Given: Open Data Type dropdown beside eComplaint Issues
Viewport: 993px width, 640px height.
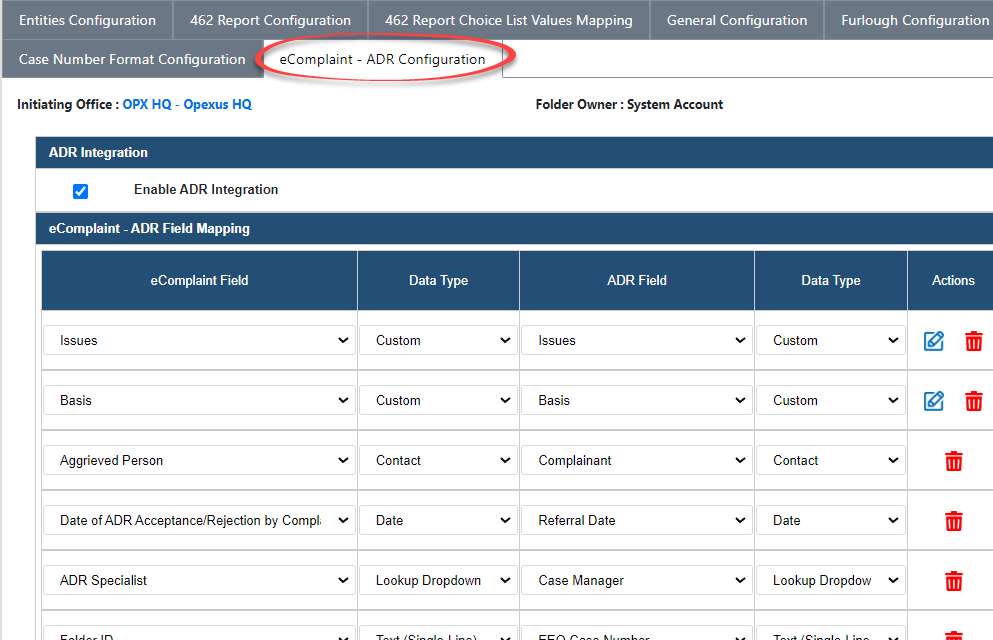Looking at the screenshot, I should (x=438, y=340).
